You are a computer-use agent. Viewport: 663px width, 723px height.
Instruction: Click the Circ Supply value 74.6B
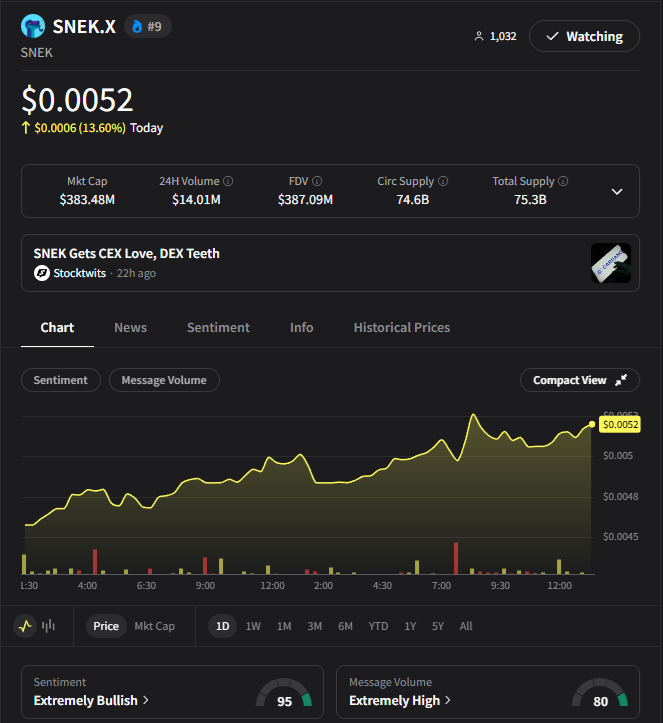coord(413,200)
